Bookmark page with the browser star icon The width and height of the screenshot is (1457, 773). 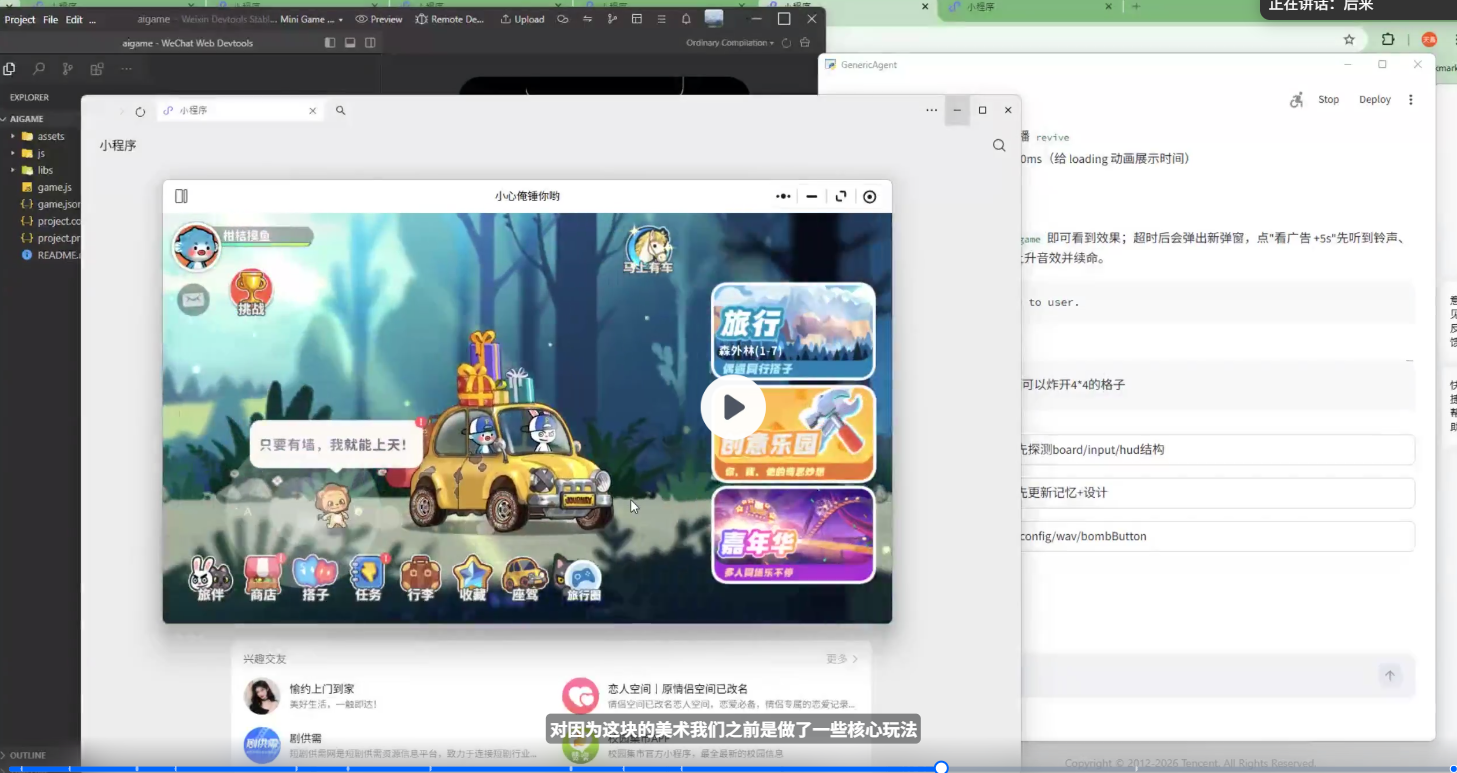1349,40
